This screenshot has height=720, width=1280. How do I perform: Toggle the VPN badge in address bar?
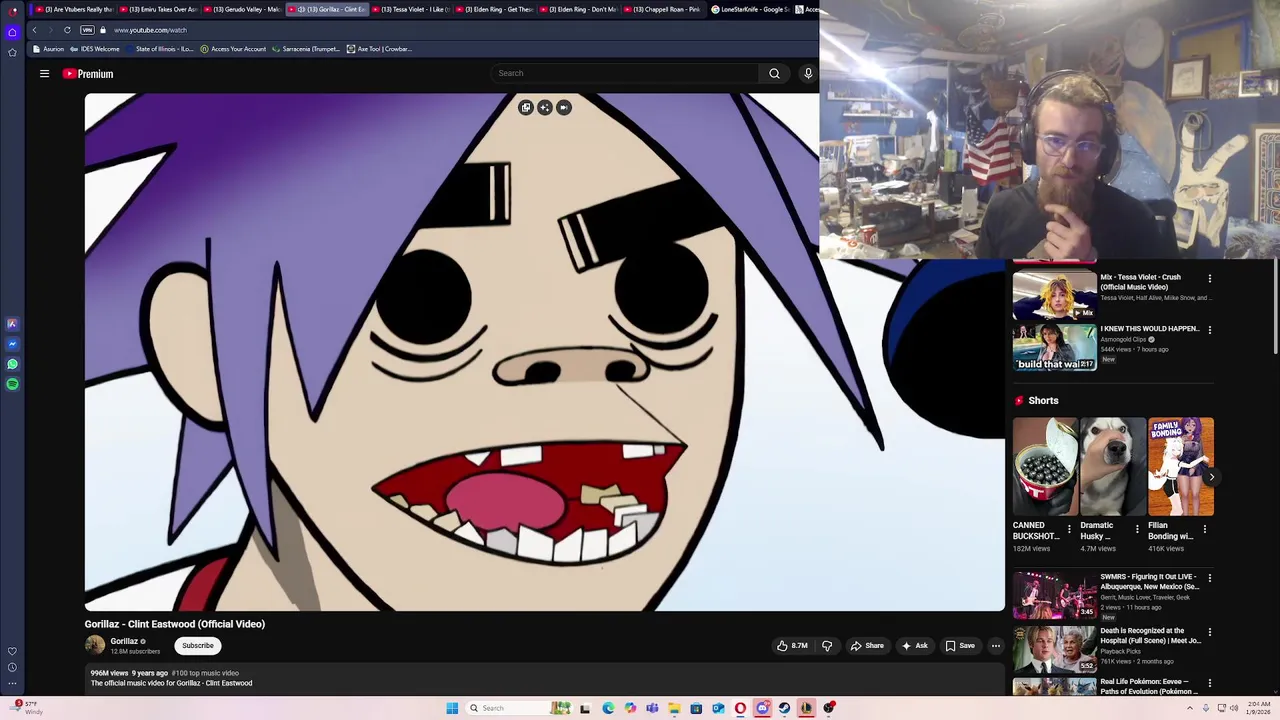(87, 30)
